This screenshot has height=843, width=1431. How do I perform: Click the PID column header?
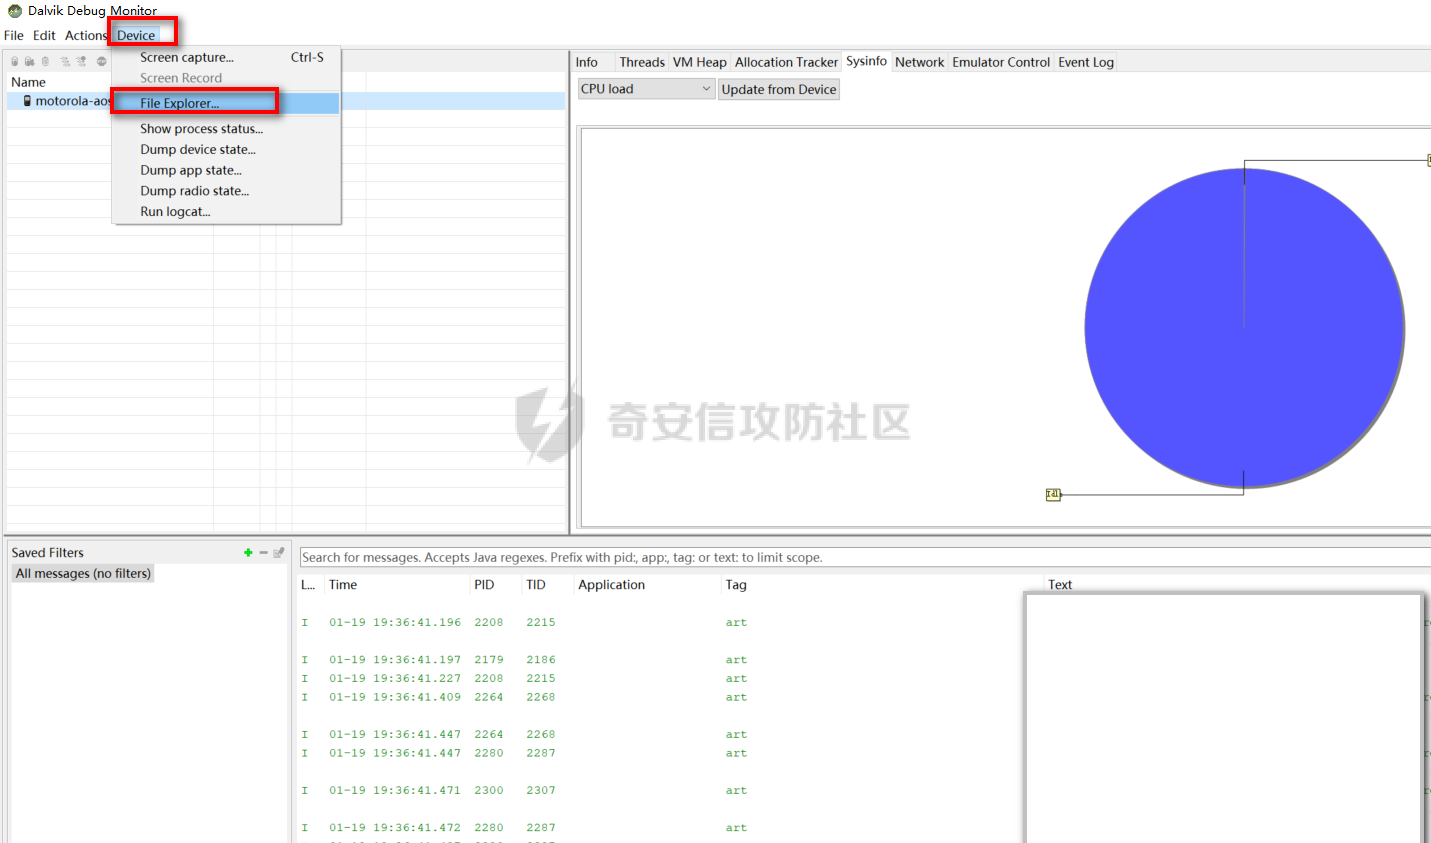tap(484, 585)
